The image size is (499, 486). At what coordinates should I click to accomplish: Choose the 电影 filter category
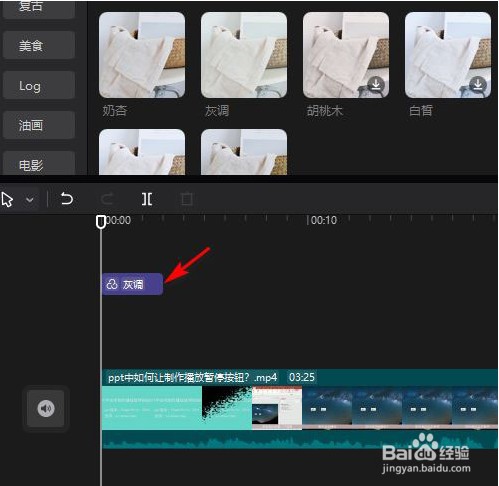[38, 163]
